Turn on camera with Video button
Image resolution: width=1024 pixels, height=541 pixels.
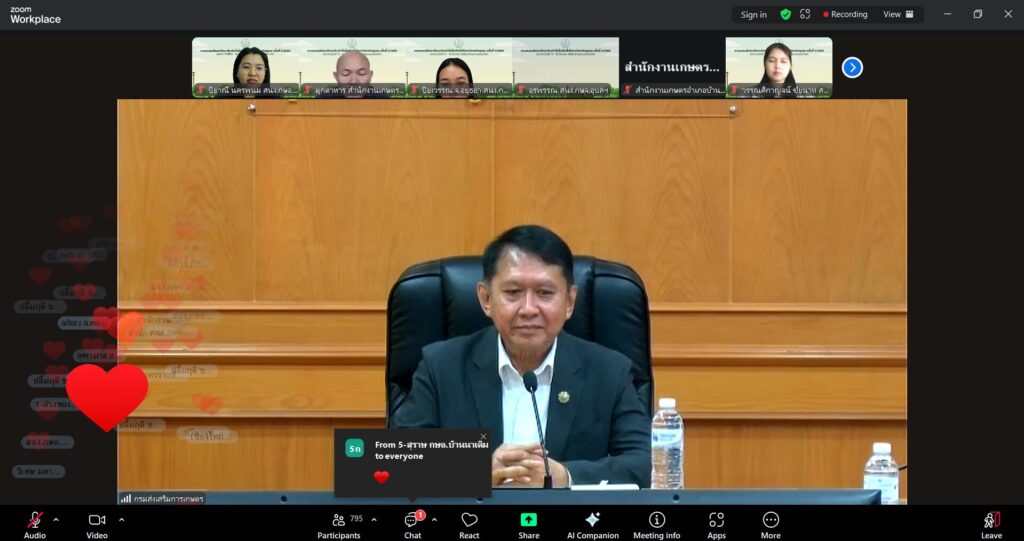[97, 523]
